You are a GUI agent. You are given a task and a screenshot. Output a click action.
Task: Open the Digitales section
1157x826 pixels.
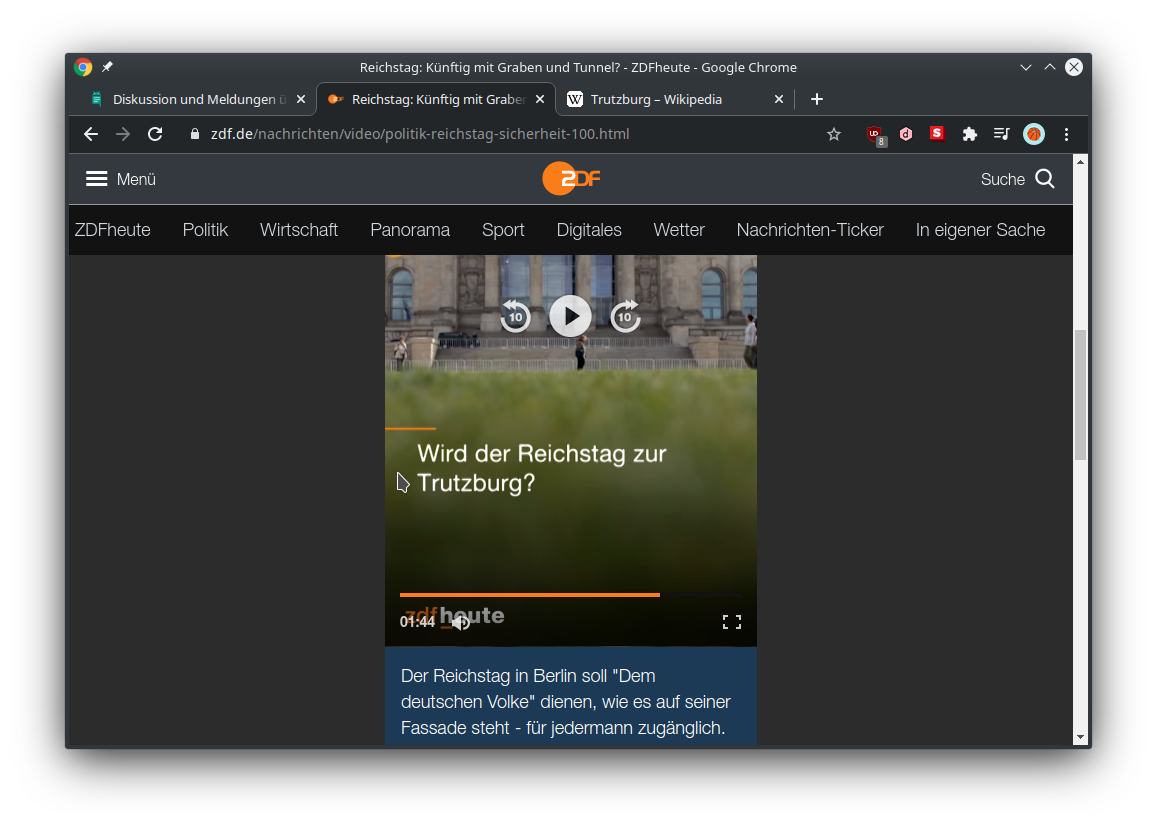[x=589, y=230]
